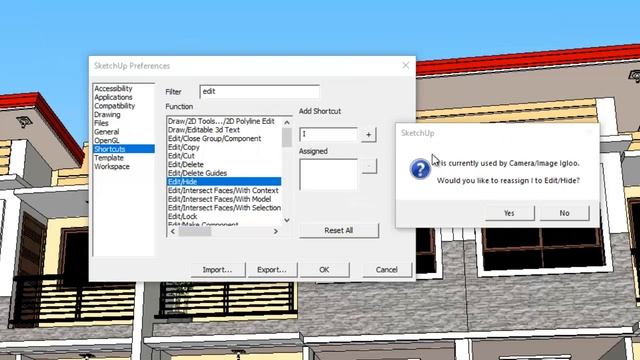Select the Edit/Lock function
640x360 pixels.
pos(183,216)
